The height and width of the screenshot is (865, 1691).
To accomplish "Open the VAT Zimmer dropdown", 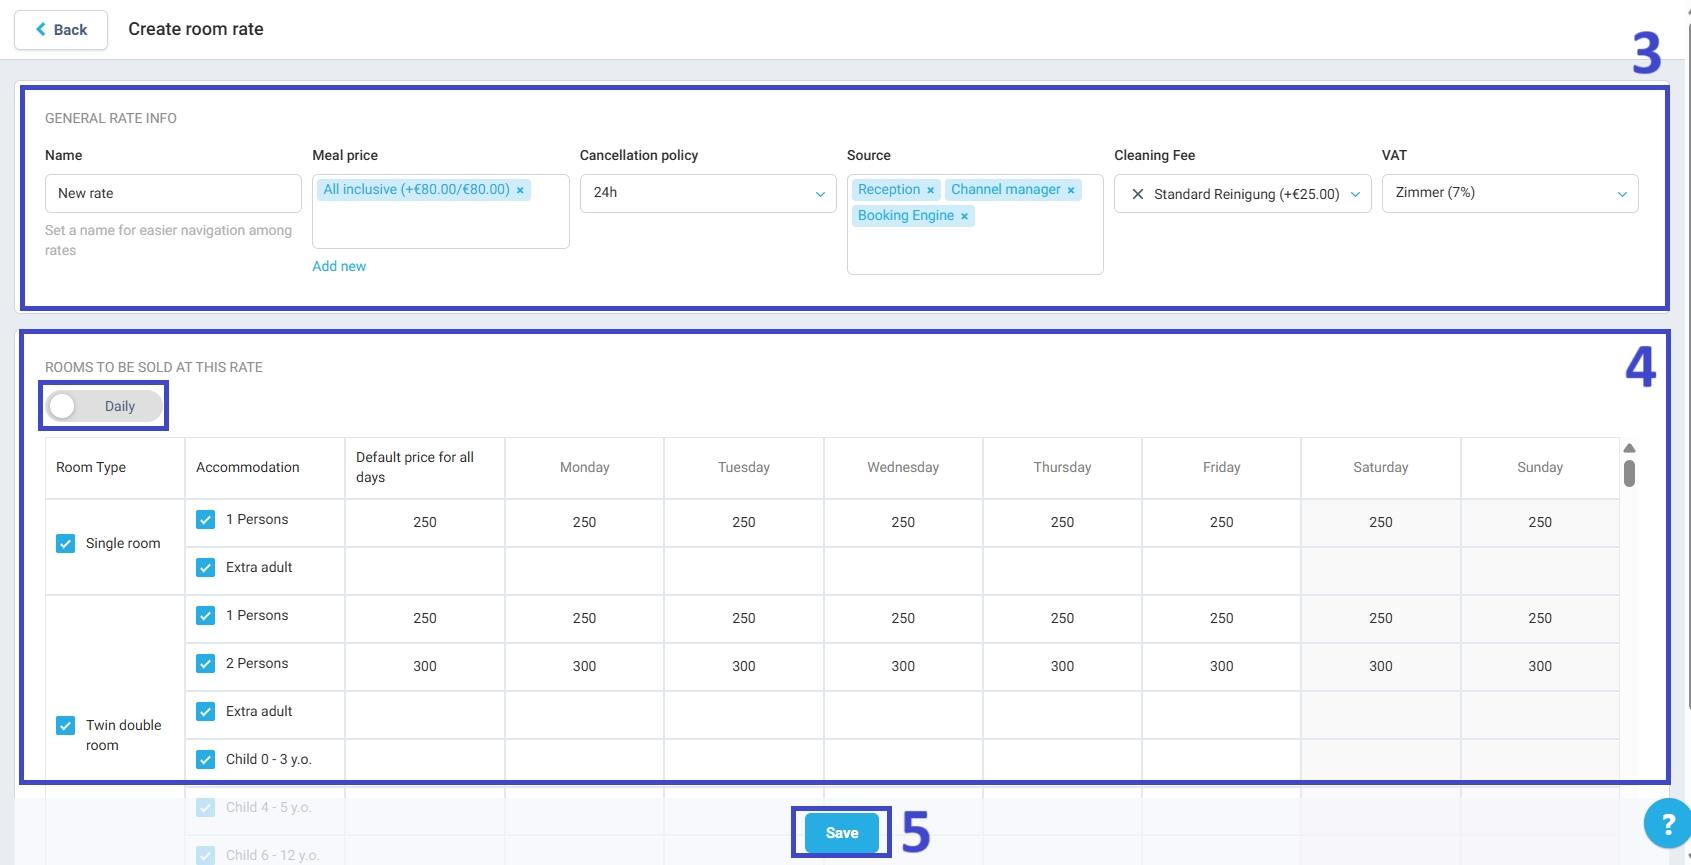I will click(x=1510, y=193).
